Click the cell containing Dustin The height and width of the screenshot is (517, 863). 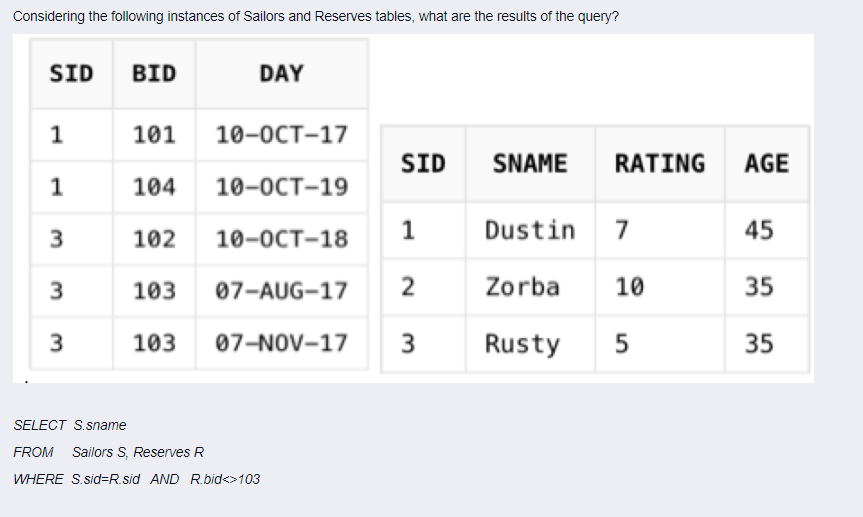[530, 230]
